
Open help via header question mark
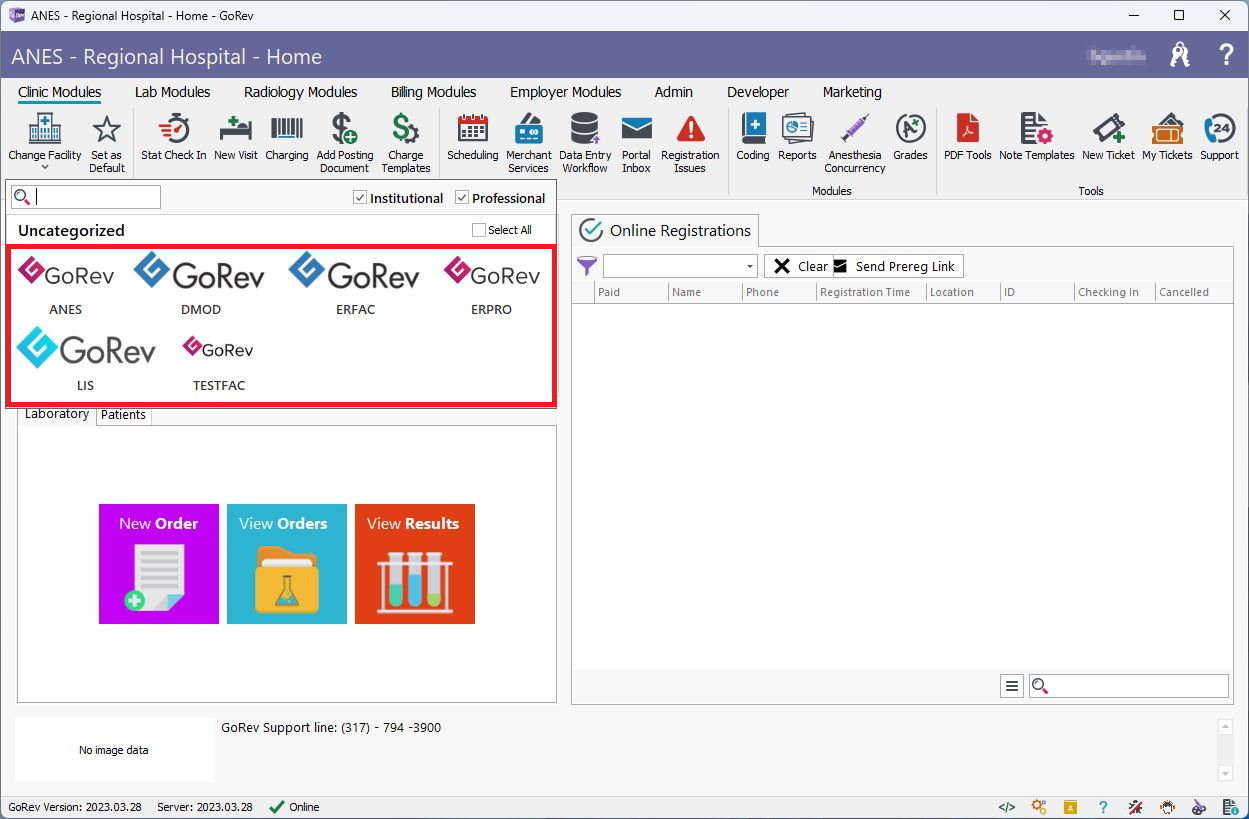point(1226,55)
